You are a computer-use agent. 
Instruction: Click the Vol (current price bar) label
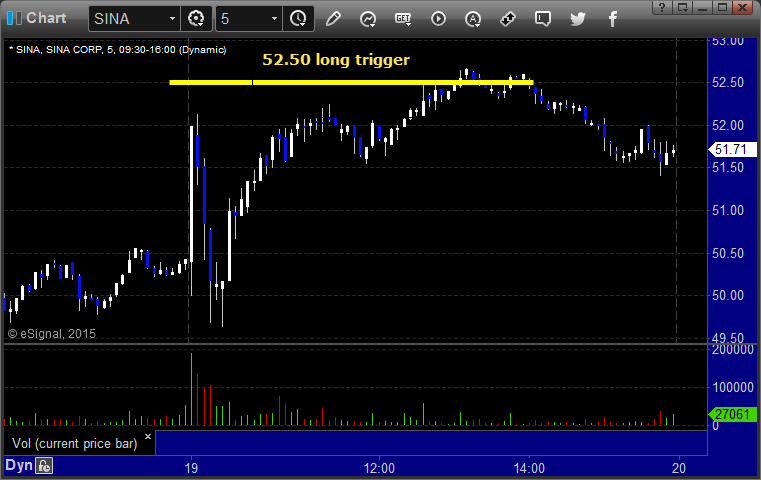(x=74, y=444)
